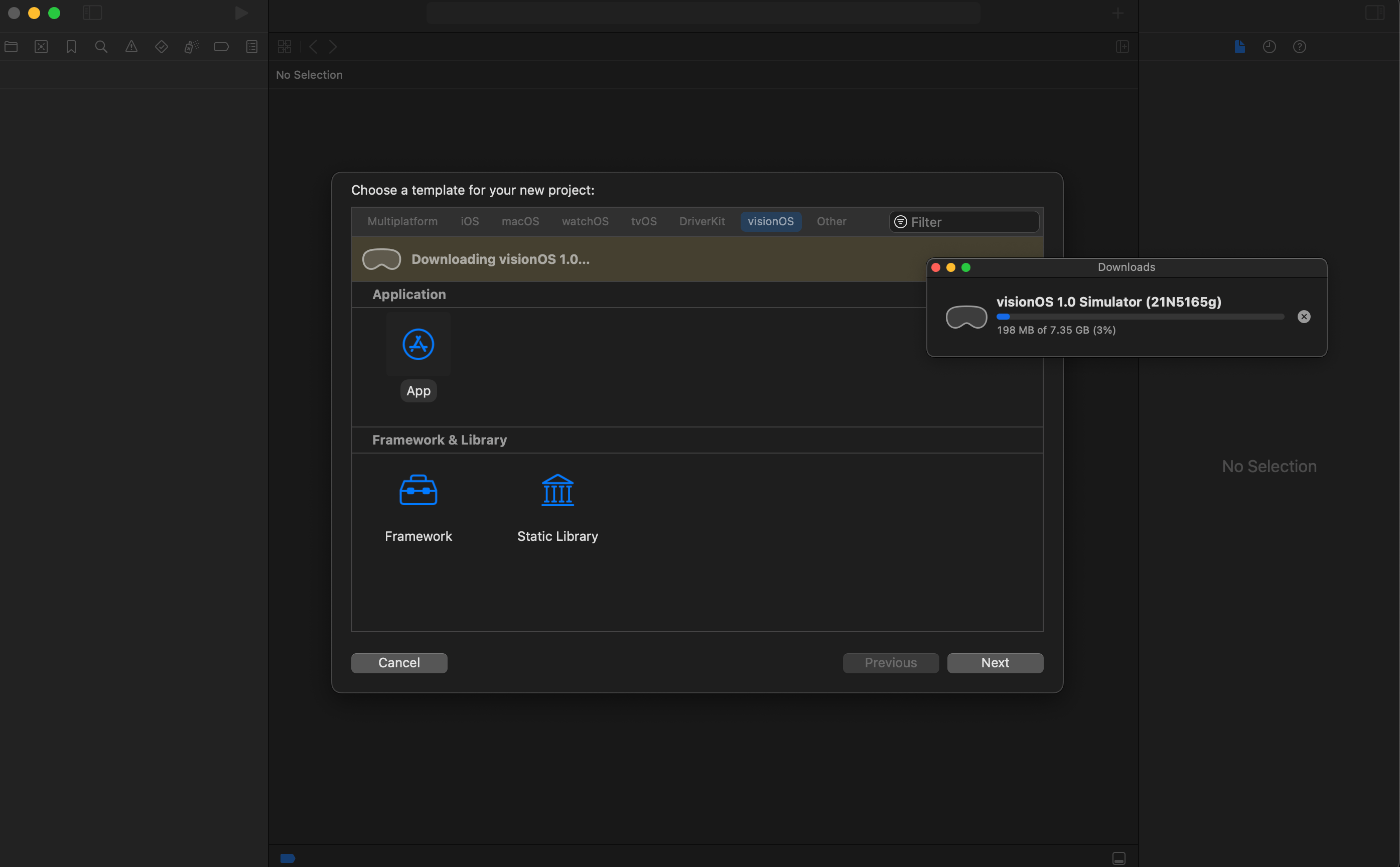Screen dimensions: 1400x867
Task: Click the Application section header
Action: [409, 294]
